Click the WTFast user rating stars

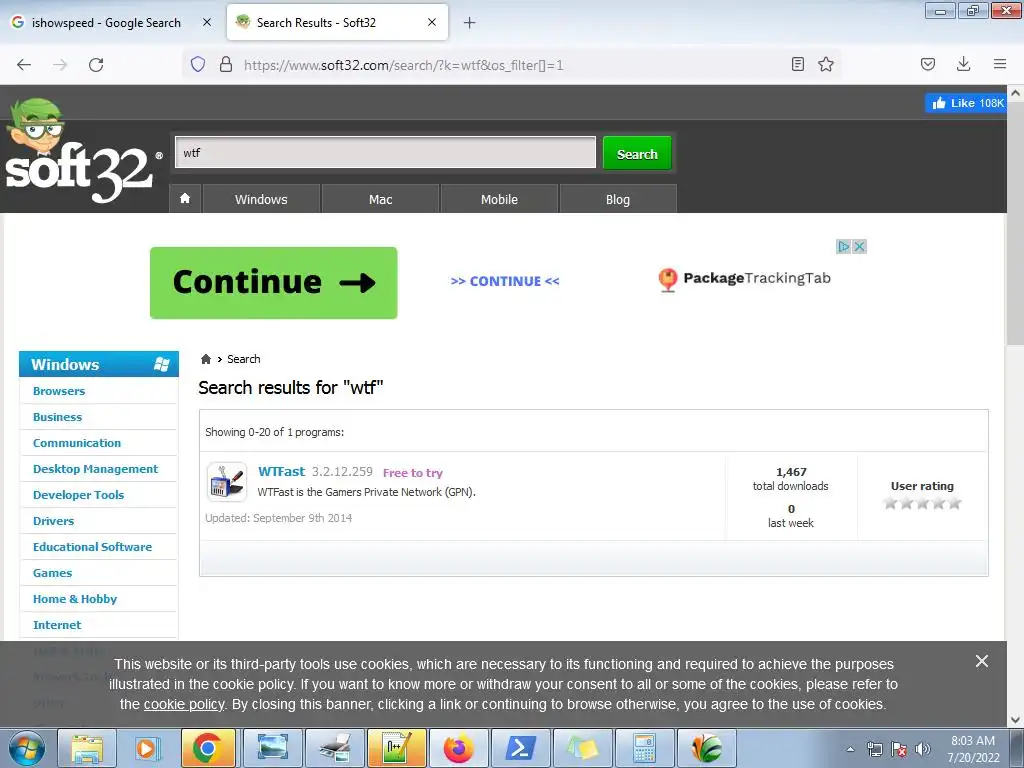coord(922,503)
